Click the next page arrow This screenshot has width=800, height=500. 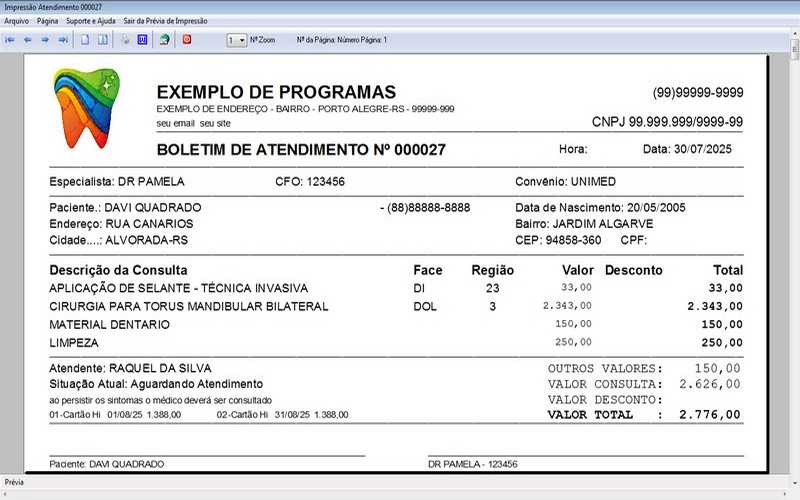click(45, 40)
